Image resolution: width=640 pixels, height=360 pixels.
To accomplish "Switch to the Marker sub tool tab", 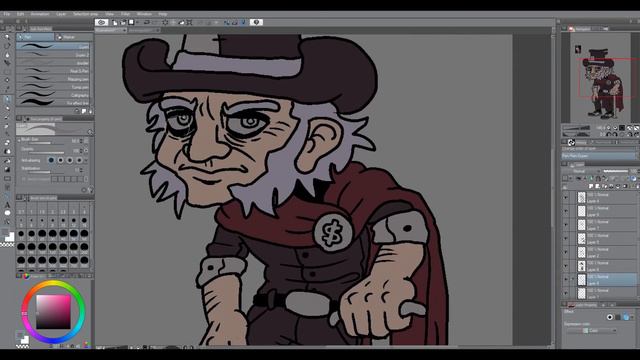I will 74,37.
